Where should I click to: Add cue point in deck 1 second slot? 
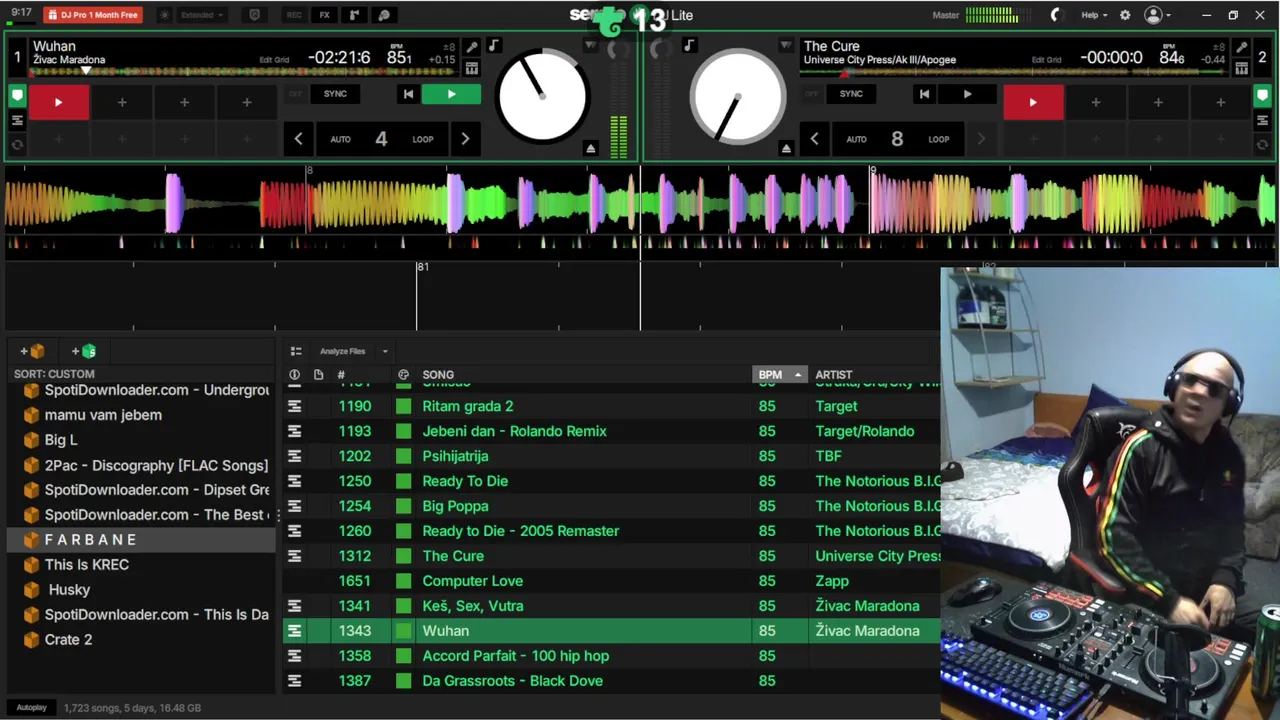122,102
